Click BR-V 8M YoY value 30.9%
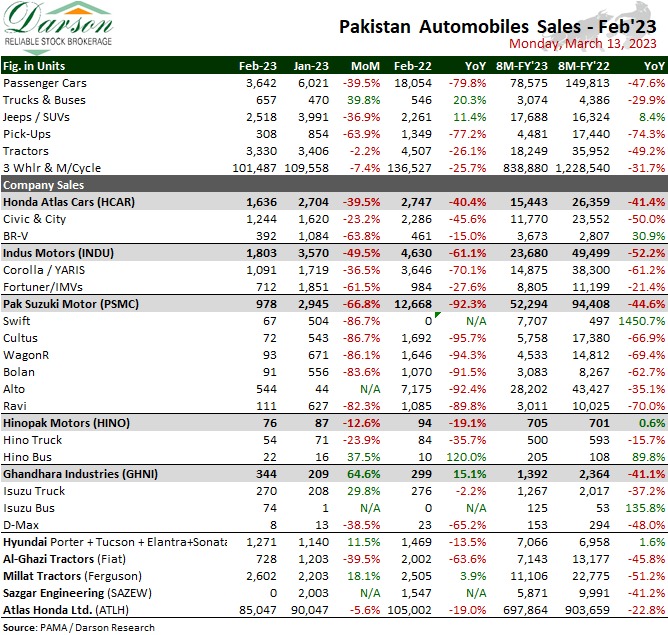Screen dimensions: 668x635 click(648, 236)
